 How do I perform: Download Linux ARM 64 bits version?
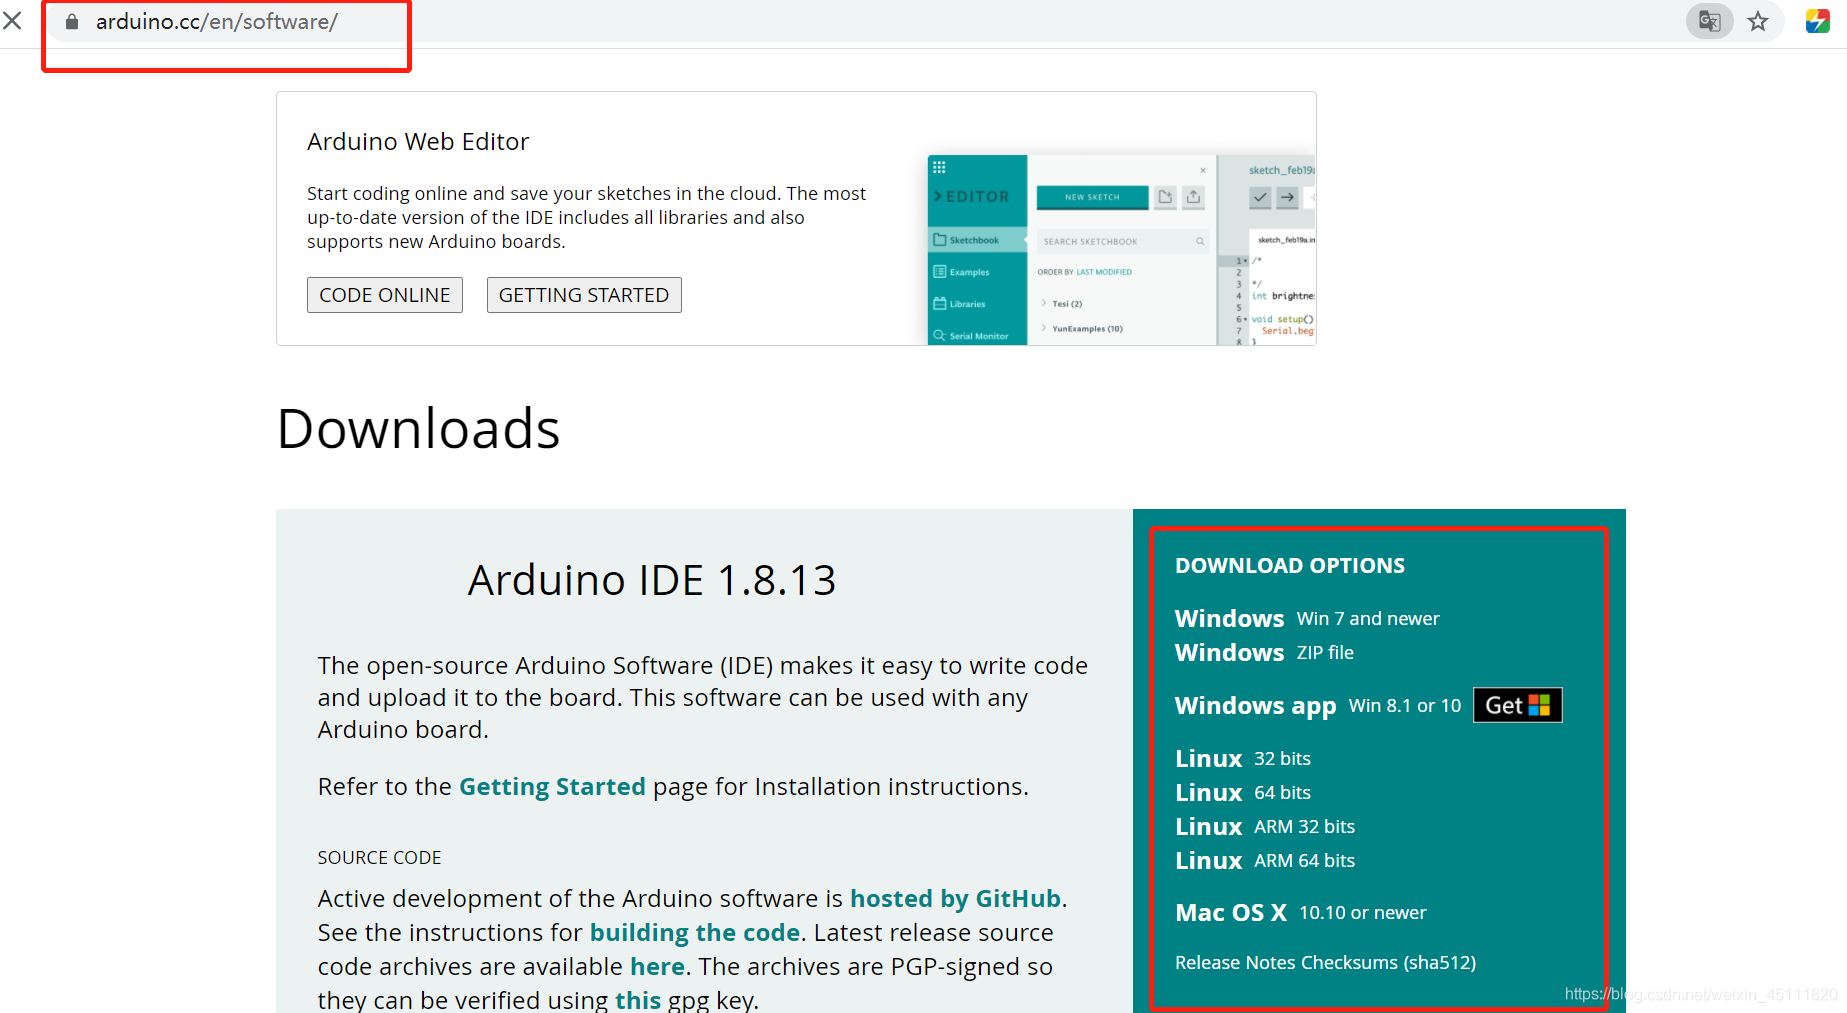[1265, 860]
